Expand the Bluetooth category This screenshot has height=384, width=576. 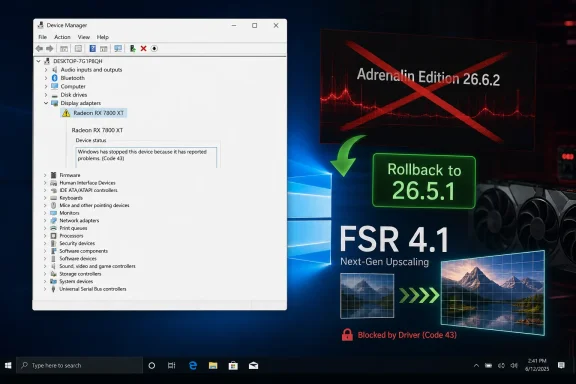pyautogui.click(x=46, y=78)
